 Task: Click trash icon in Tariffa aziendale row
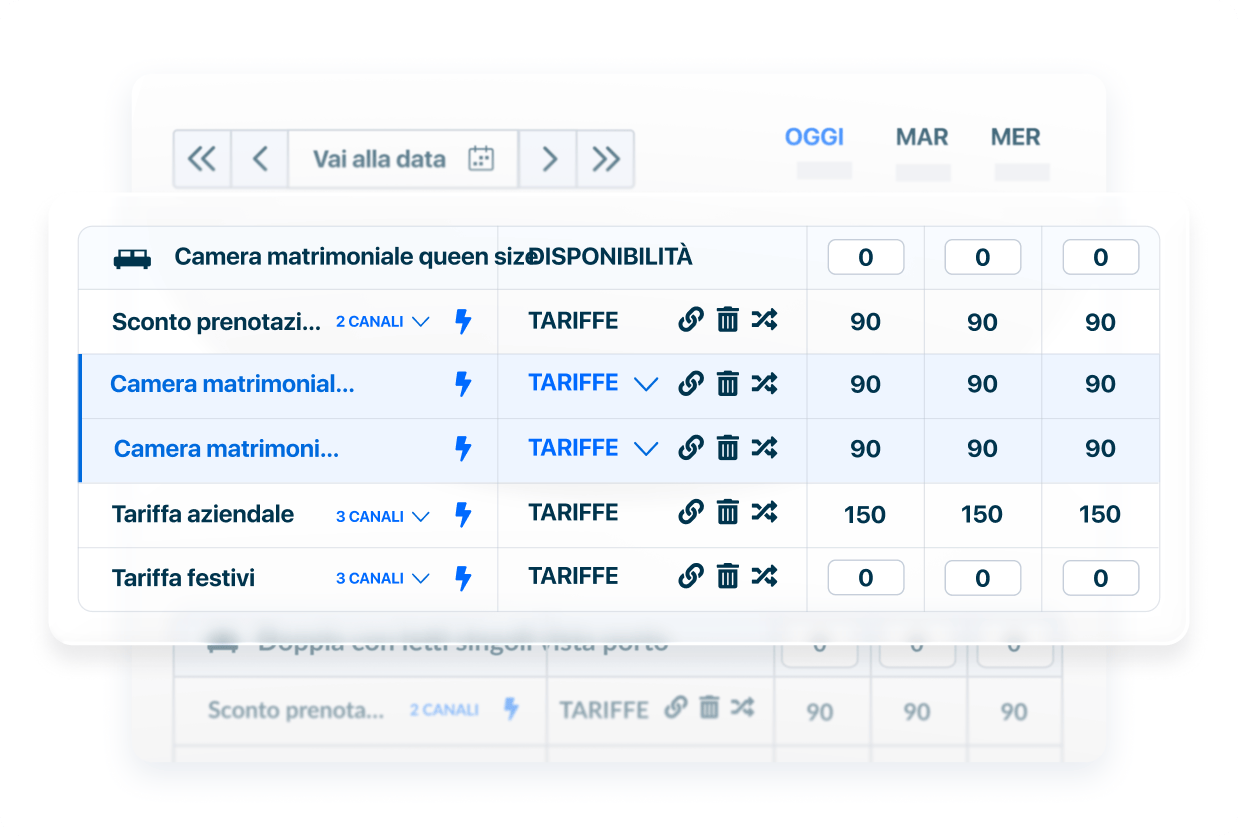point(728,513)
